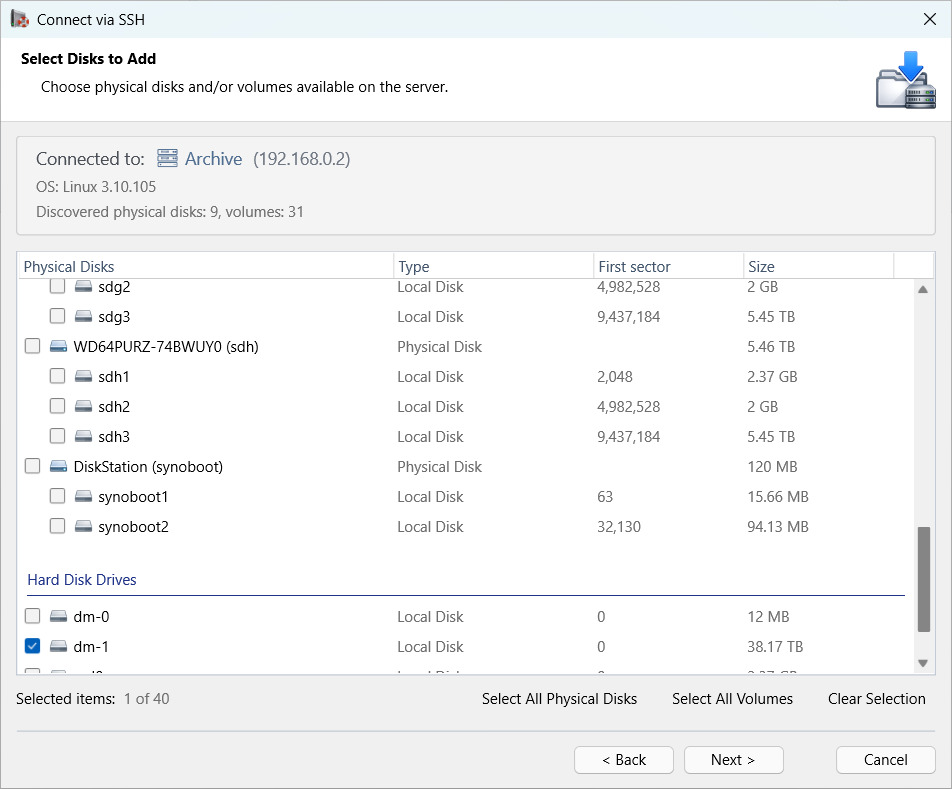This screenshot has width=952, height=789.
Task: Click the dm-1 disk icon
Action: coord(58,646)
